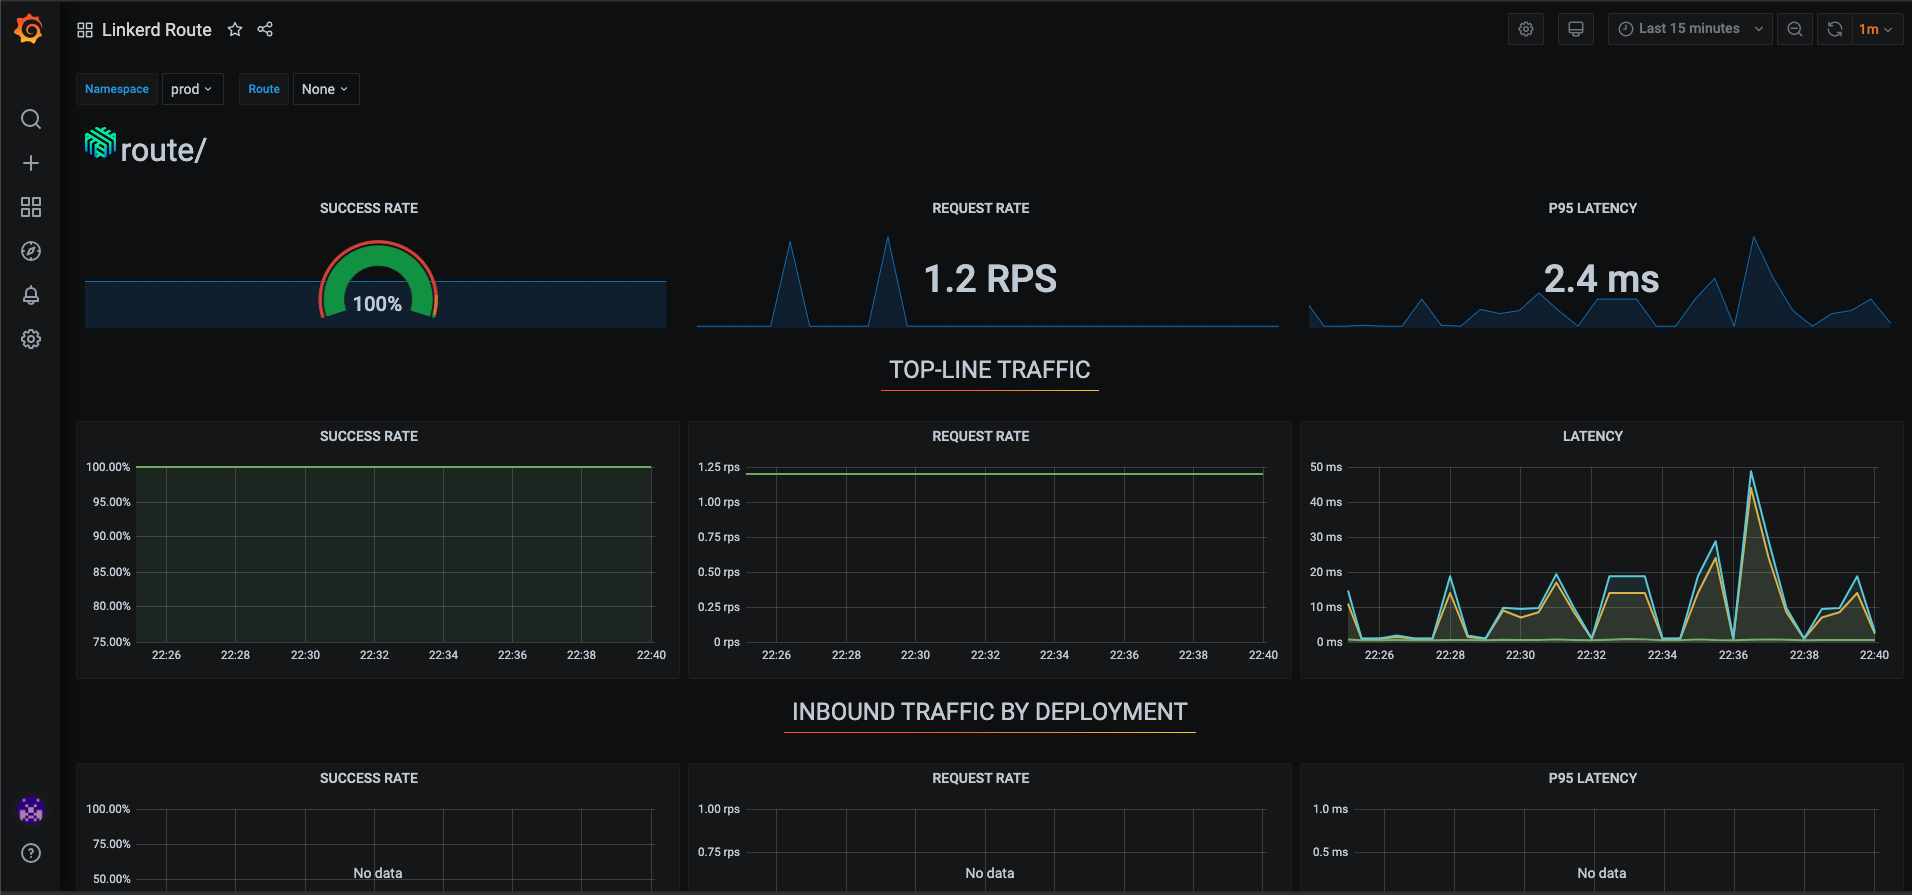Refresh the dashboard now
This screenshot has width=1912, height=895.
tap(1835, 29)
